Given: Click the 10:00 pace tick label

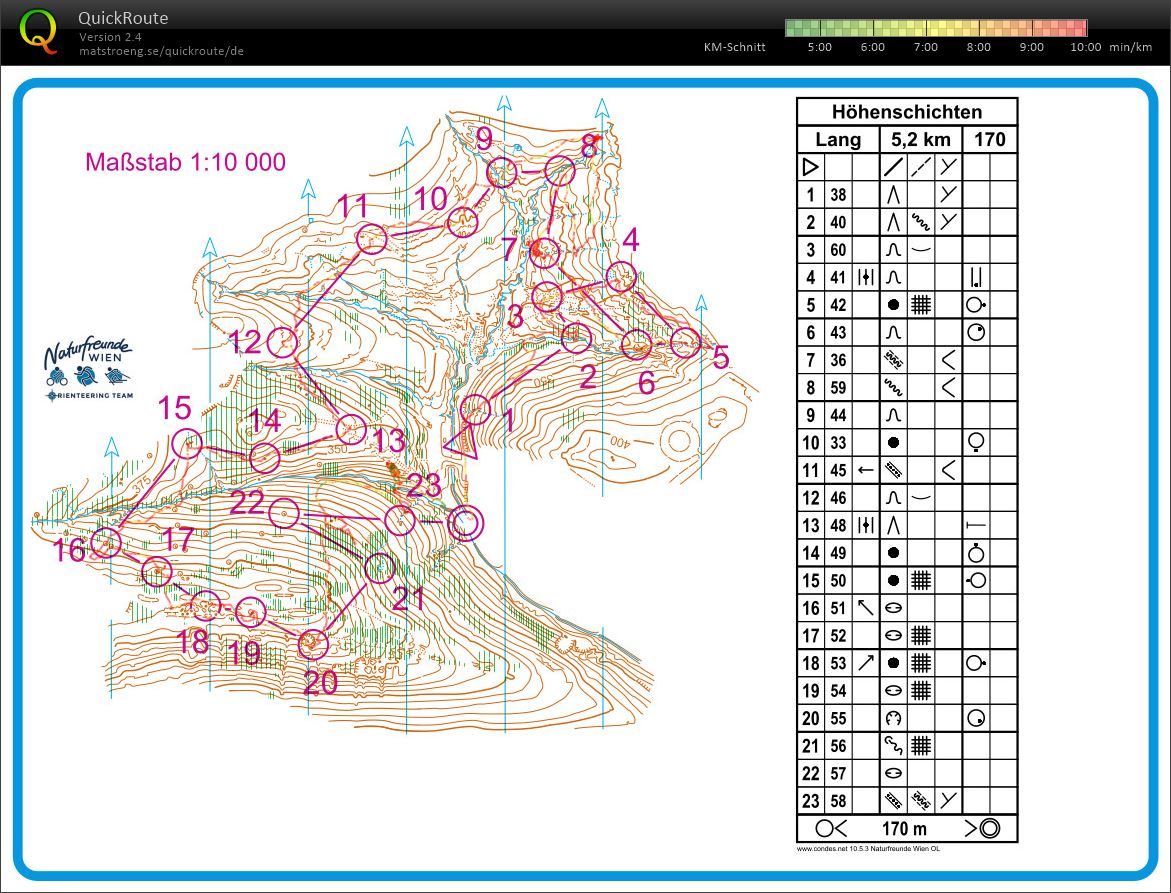Looking at the screenshot, I should pos(1085,47).
